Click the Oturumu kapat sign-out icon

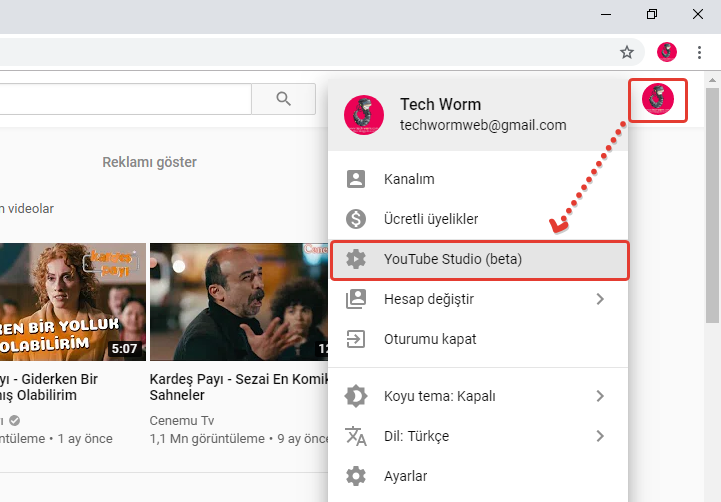pos(356,339)
